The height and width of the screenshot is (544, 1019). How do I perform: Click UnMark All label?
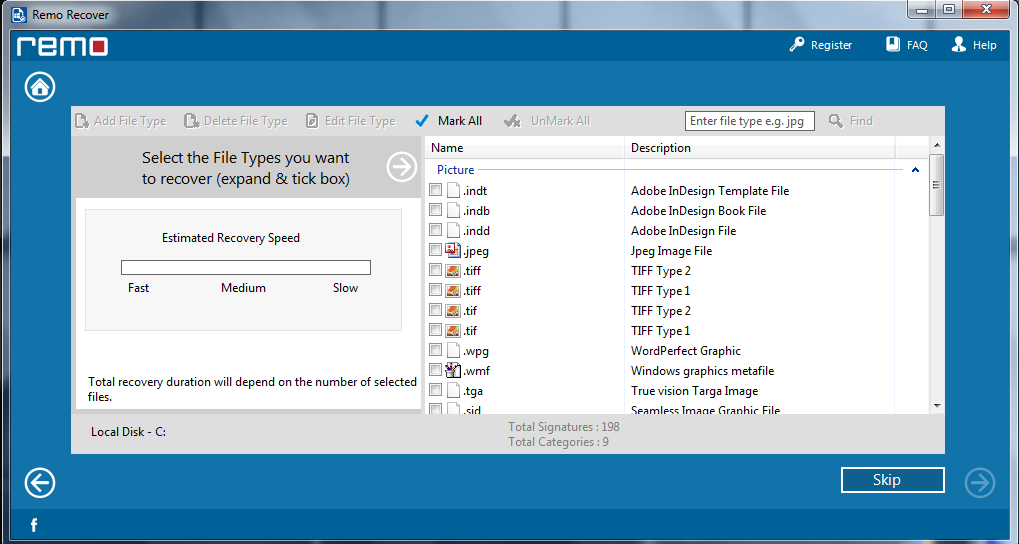click(560, 121)
